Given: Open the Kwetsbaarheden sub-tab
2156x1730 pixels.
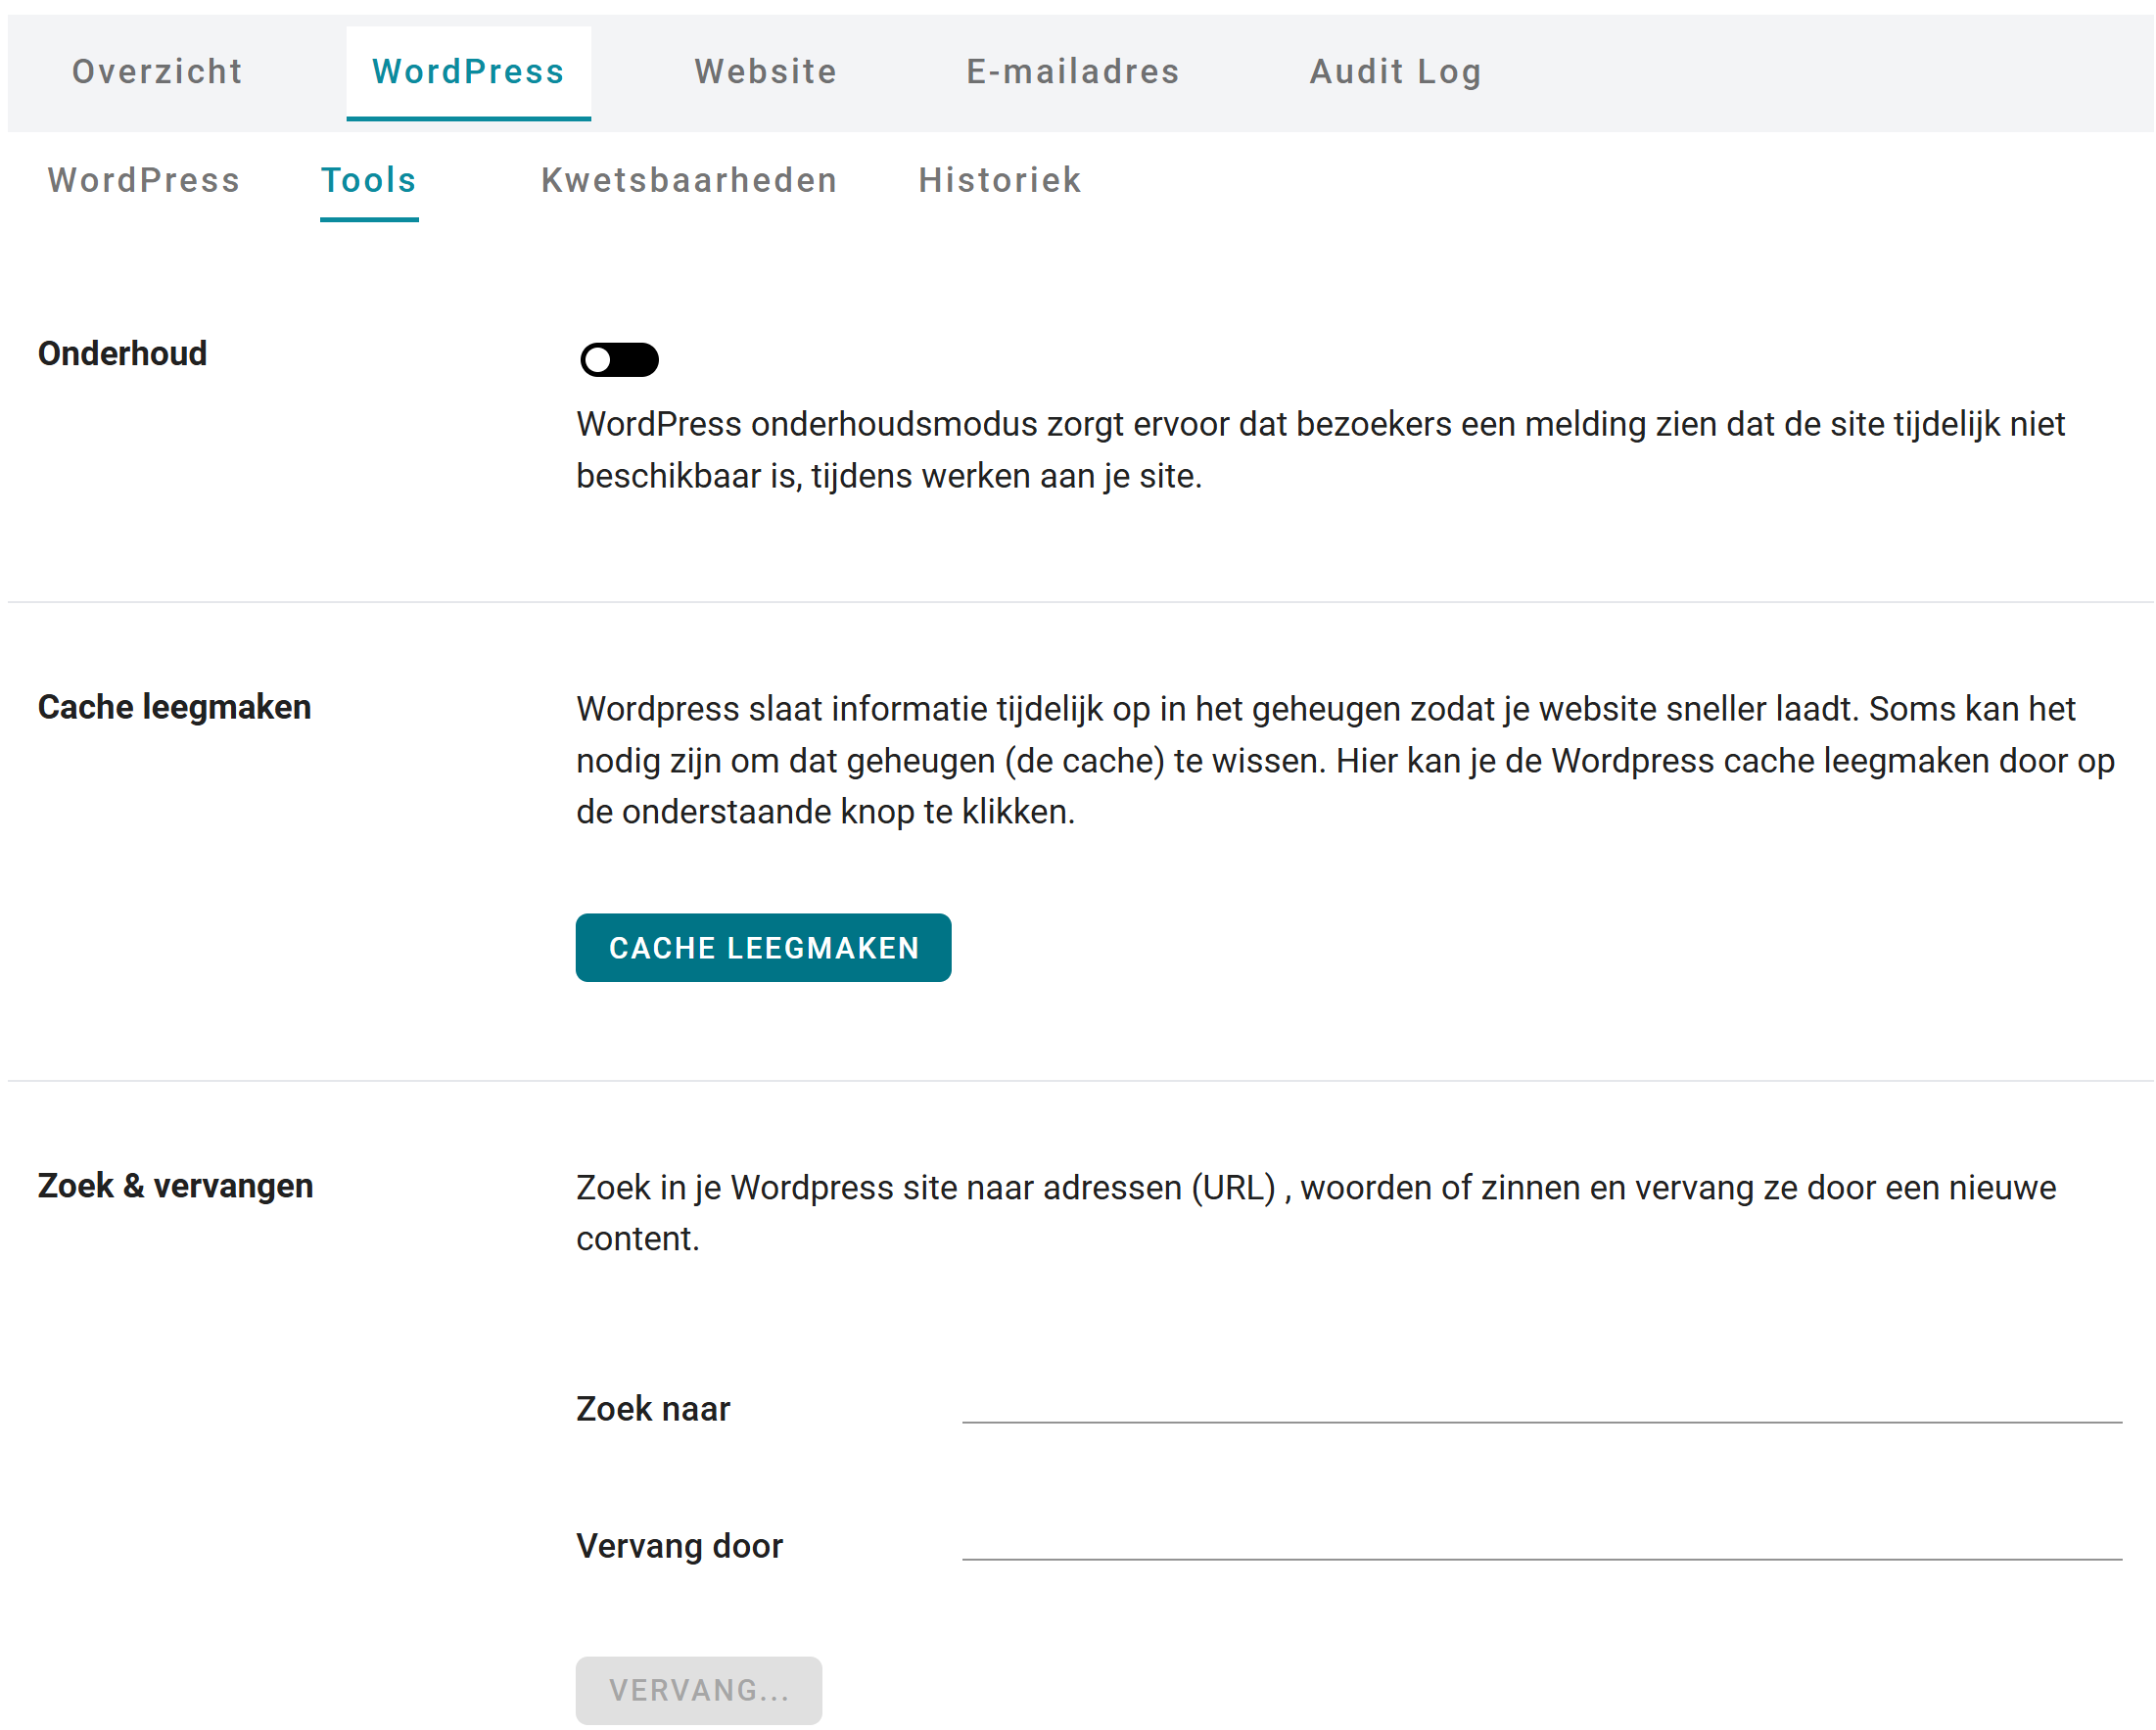Looking at the screenshot, I should click(x=689, y=181).
